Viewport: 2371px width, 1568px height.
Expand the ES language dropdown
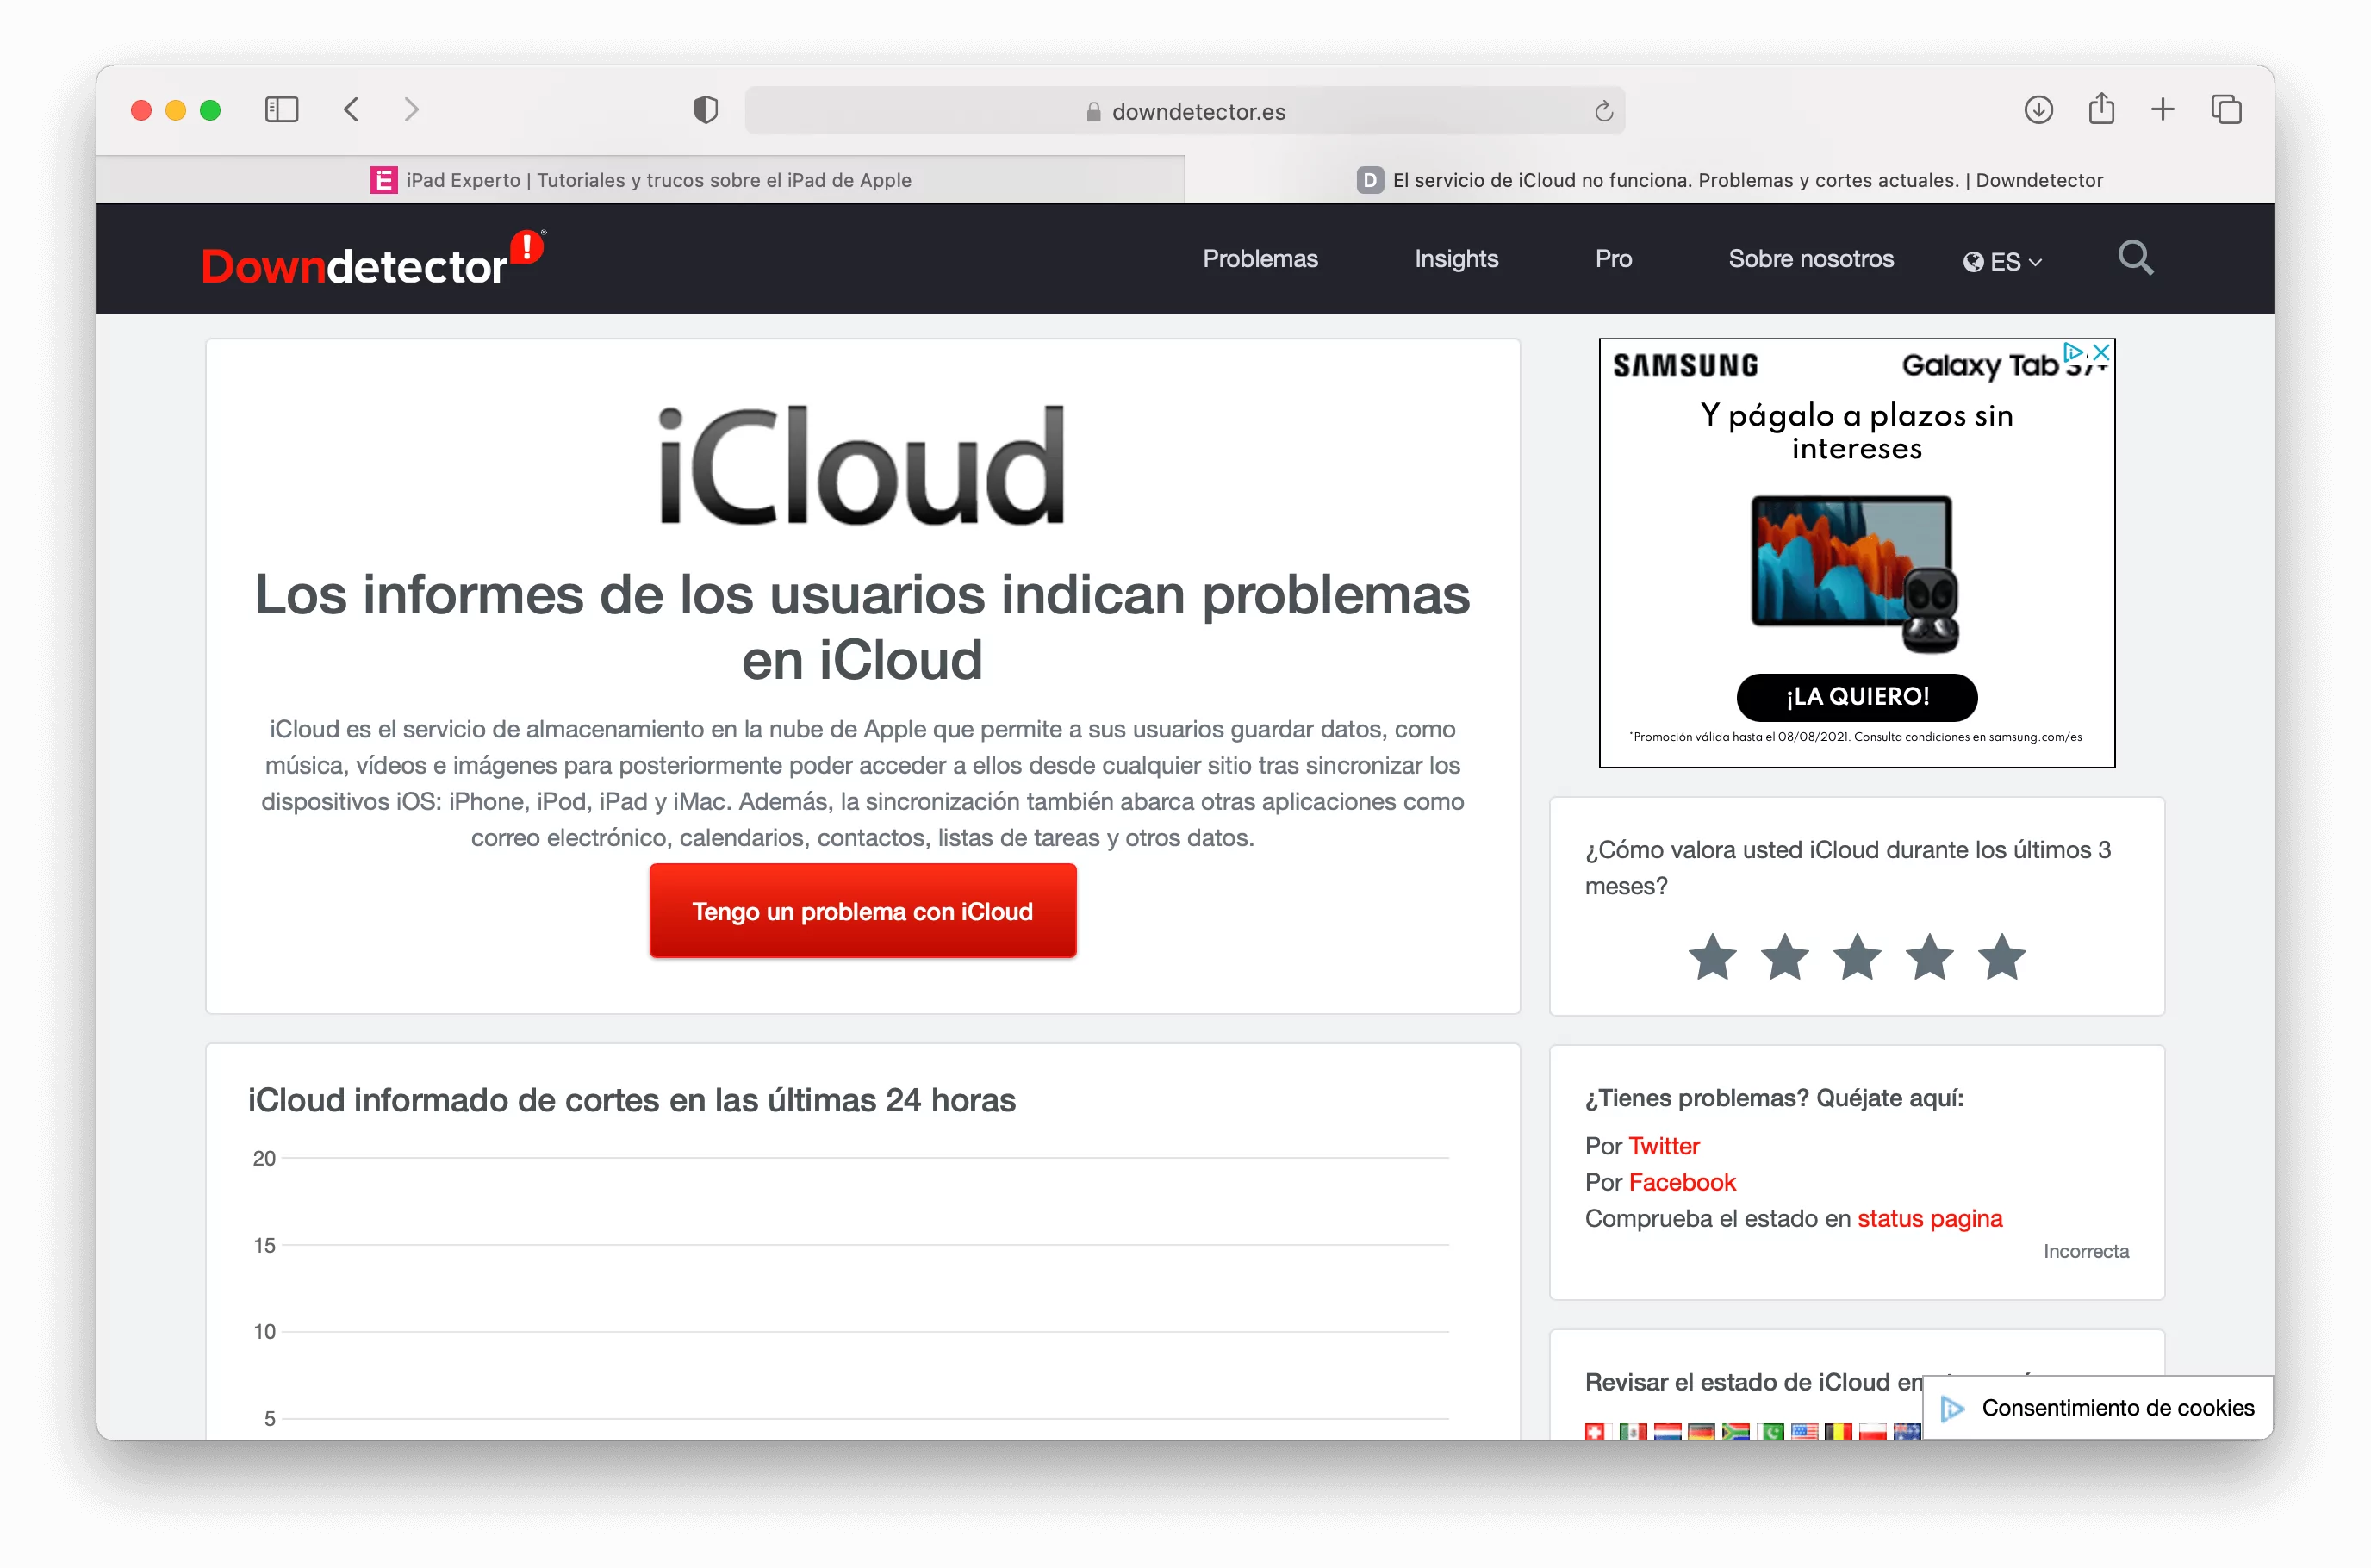pos(2002,261)
